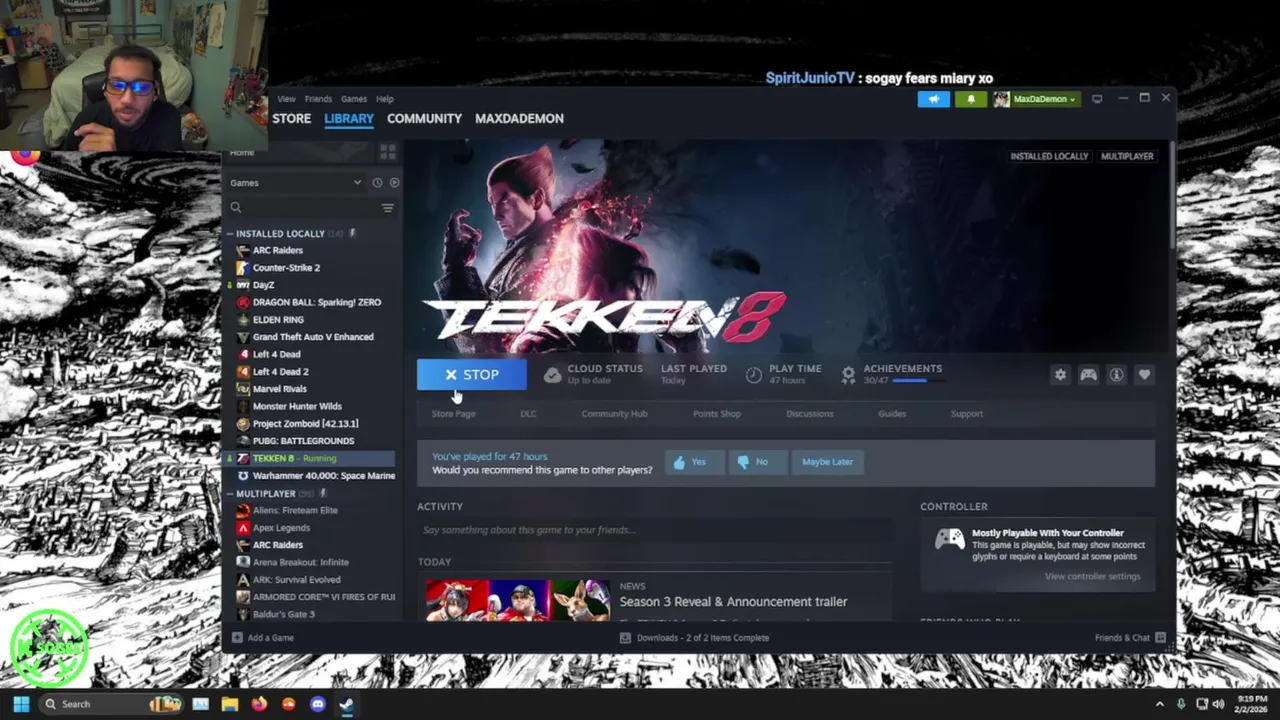The height and width of the screenshot is (720, 1280).
Task: Open the Points Shop link
Action: click(x=717, y=414)
